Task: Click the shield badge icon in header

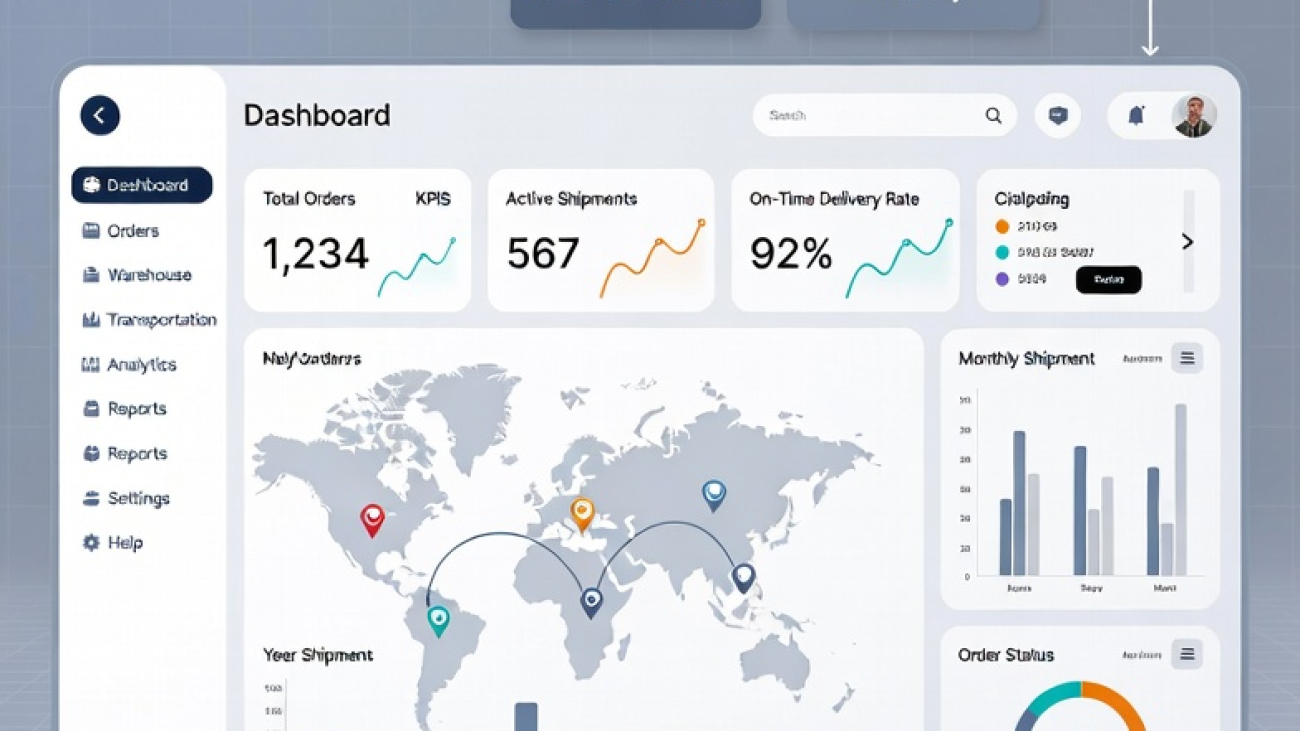Action: 1057,116
